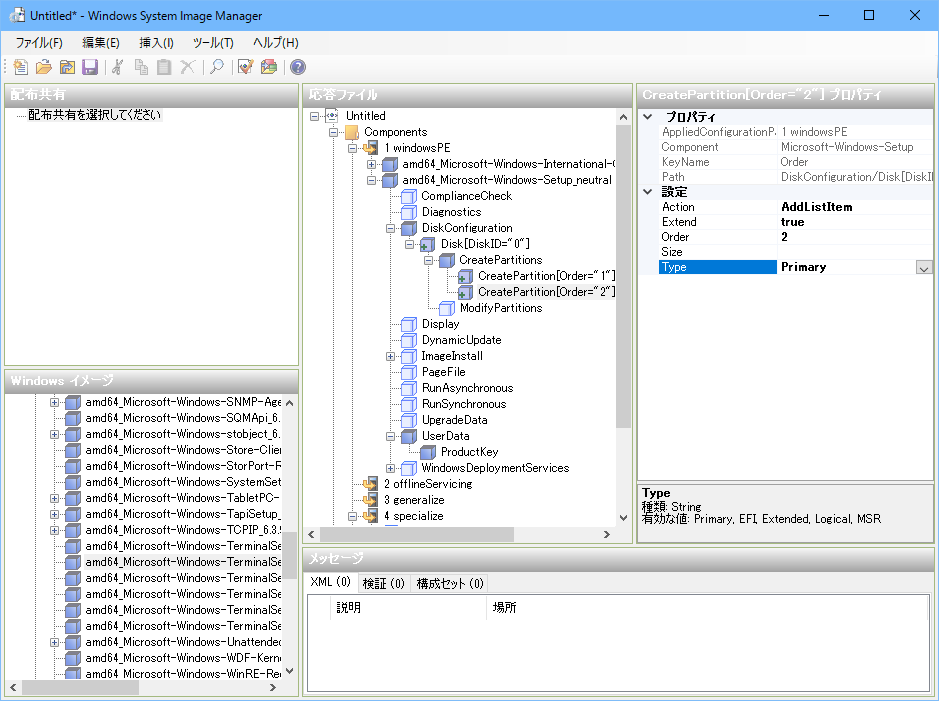This screenshot has width=939, height=701.
Task: Open the ツール(T) menu
Action: [213, 43]
